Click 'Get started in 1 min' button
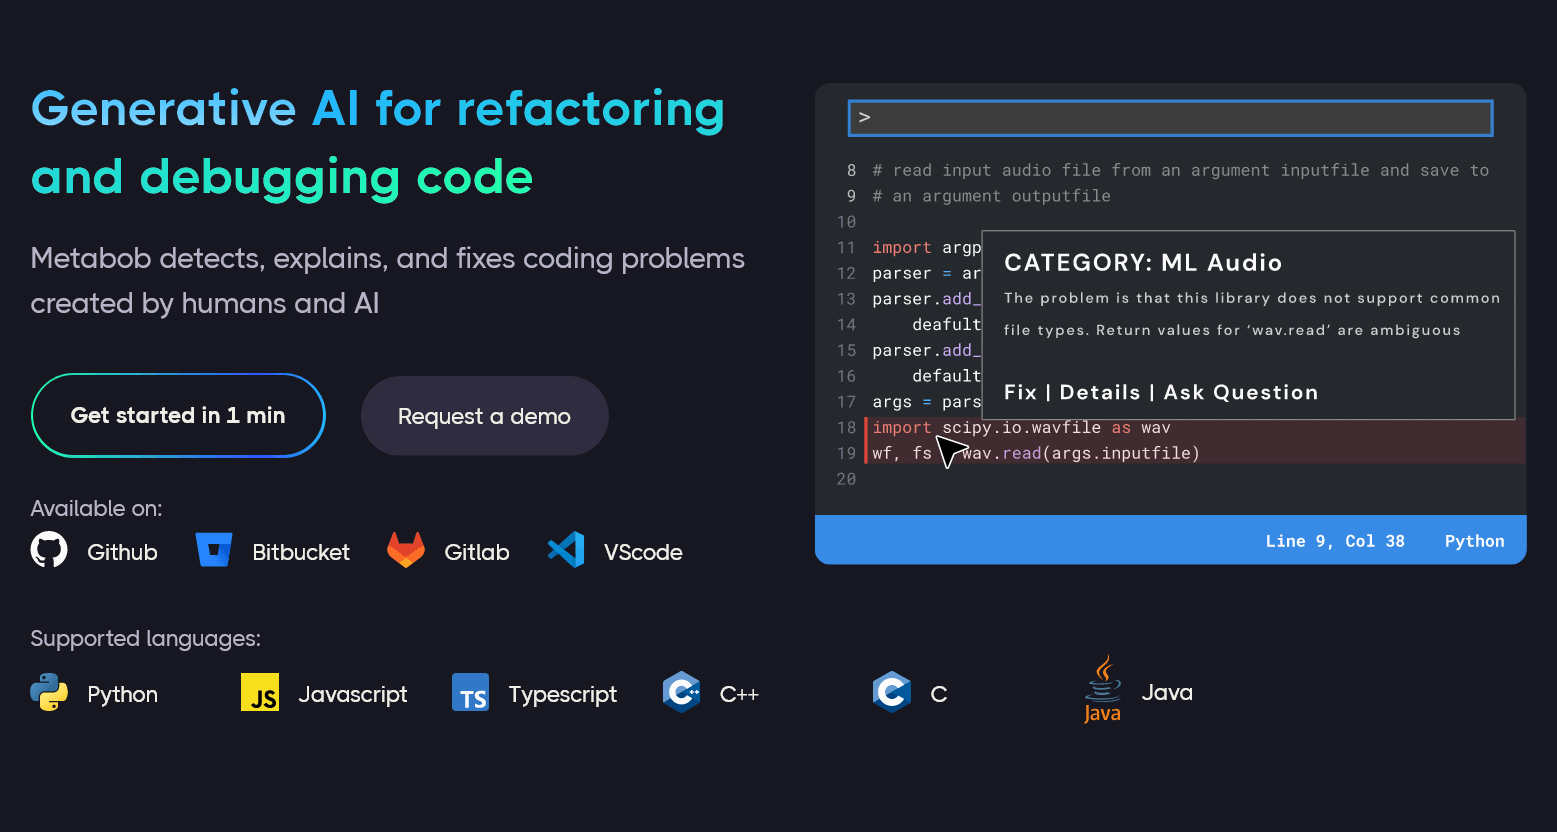This screenshot has height=832, width=1557. 178,415
